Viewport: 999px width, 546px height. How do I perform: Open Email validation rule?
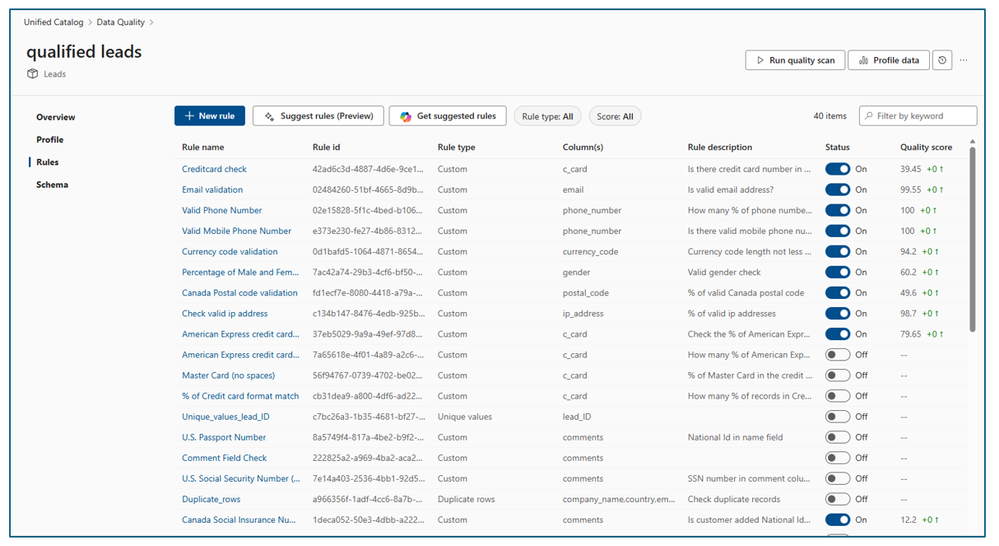point(212,189)
